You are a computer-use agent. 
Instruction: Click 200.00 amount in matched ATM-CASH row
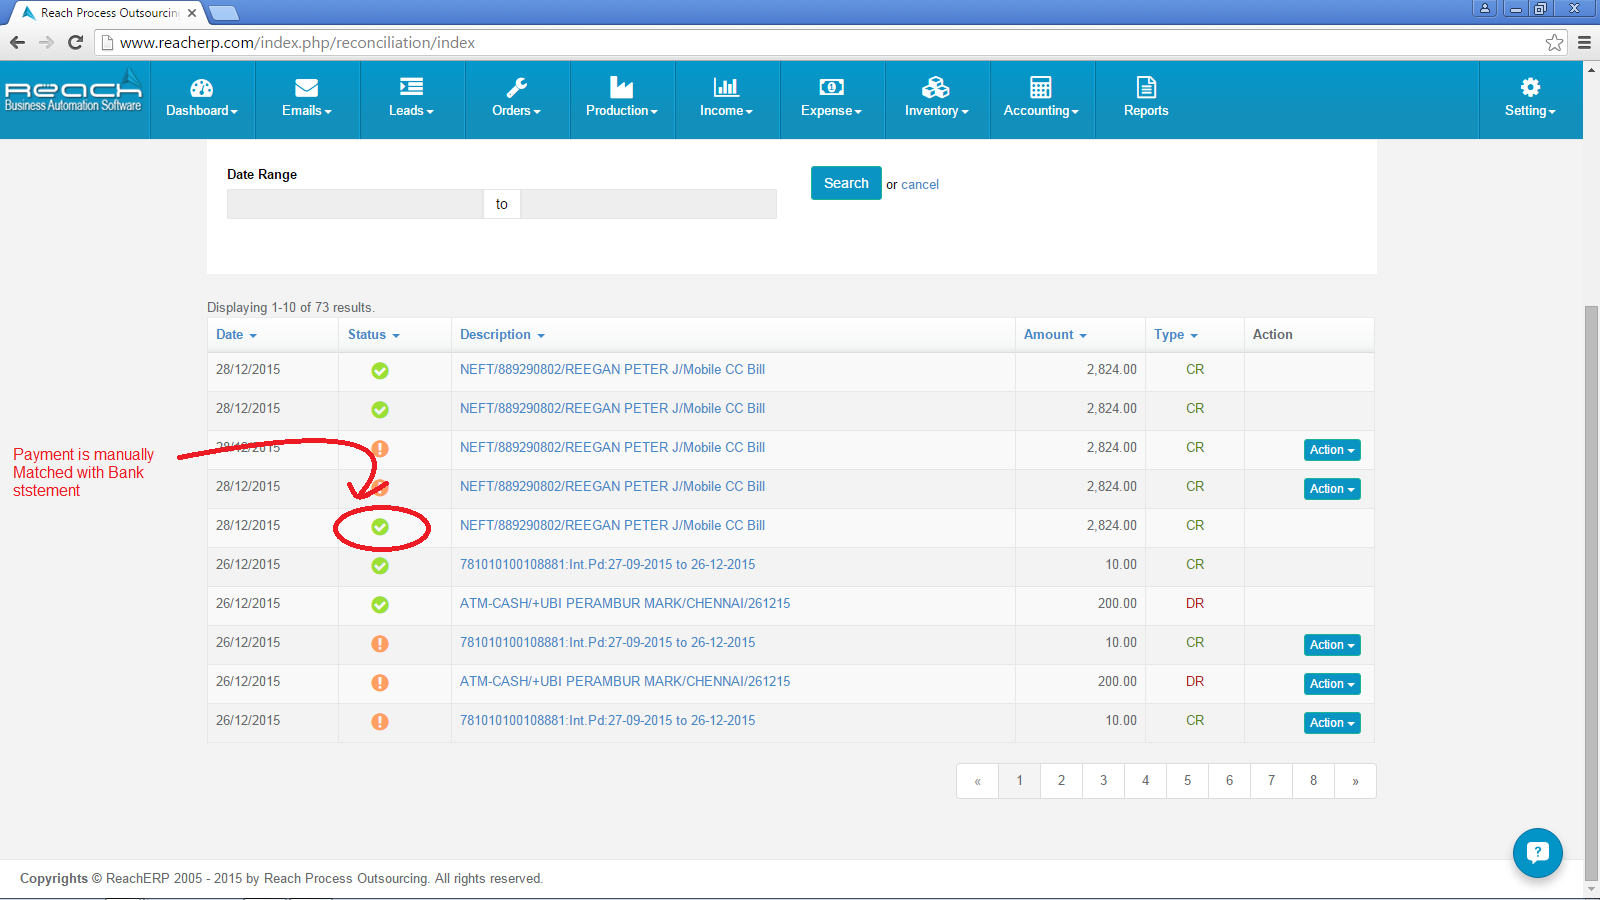1117,604
